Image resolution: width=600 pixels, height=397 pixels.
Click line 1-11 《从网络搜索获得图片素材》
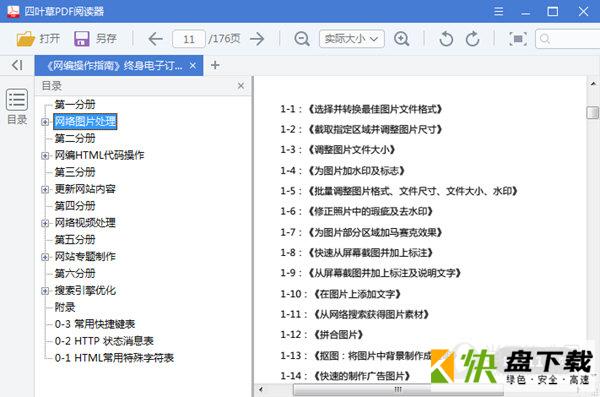[x=355, y=314]
